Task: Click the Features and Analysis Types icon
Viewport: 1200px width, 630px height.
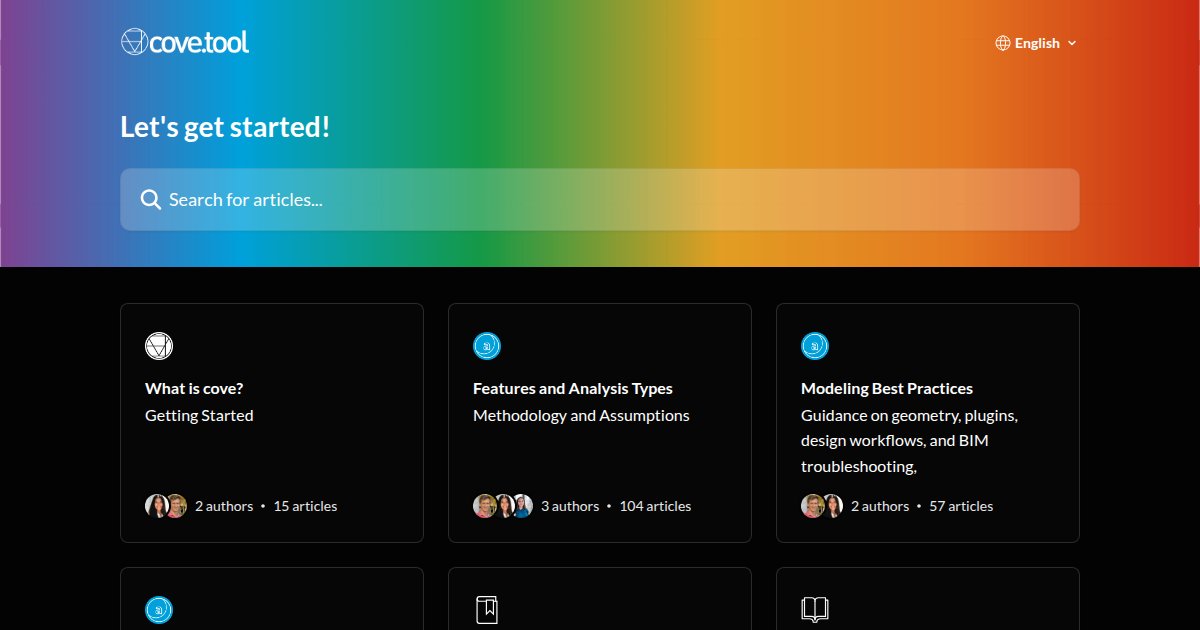Action: [487, 346]
